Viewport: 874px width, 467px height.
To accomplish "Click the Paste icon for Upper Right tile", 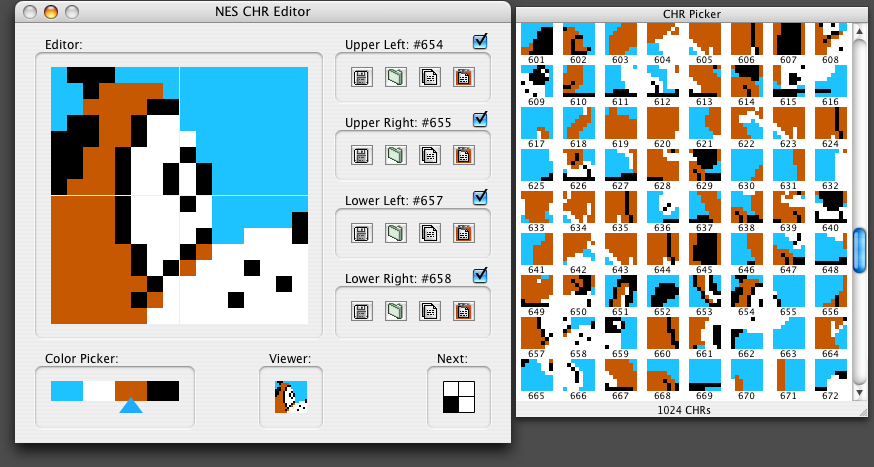I will tap(463, 155).
